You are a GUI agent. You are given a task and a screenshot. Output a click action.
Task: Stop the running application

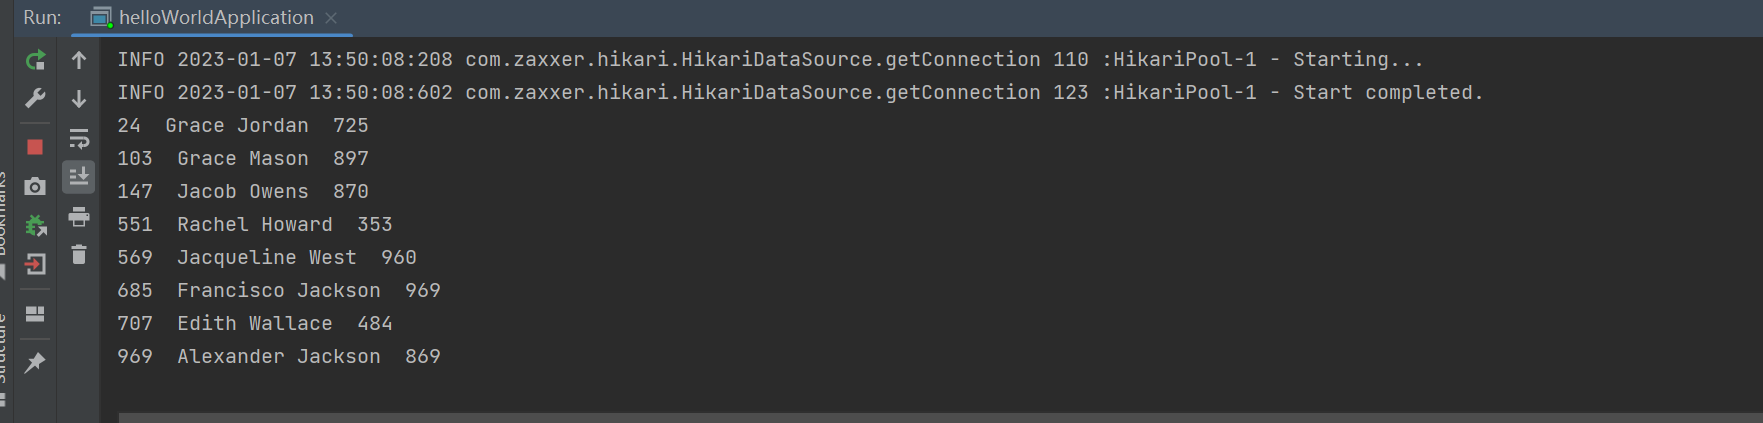click(35, 147)
